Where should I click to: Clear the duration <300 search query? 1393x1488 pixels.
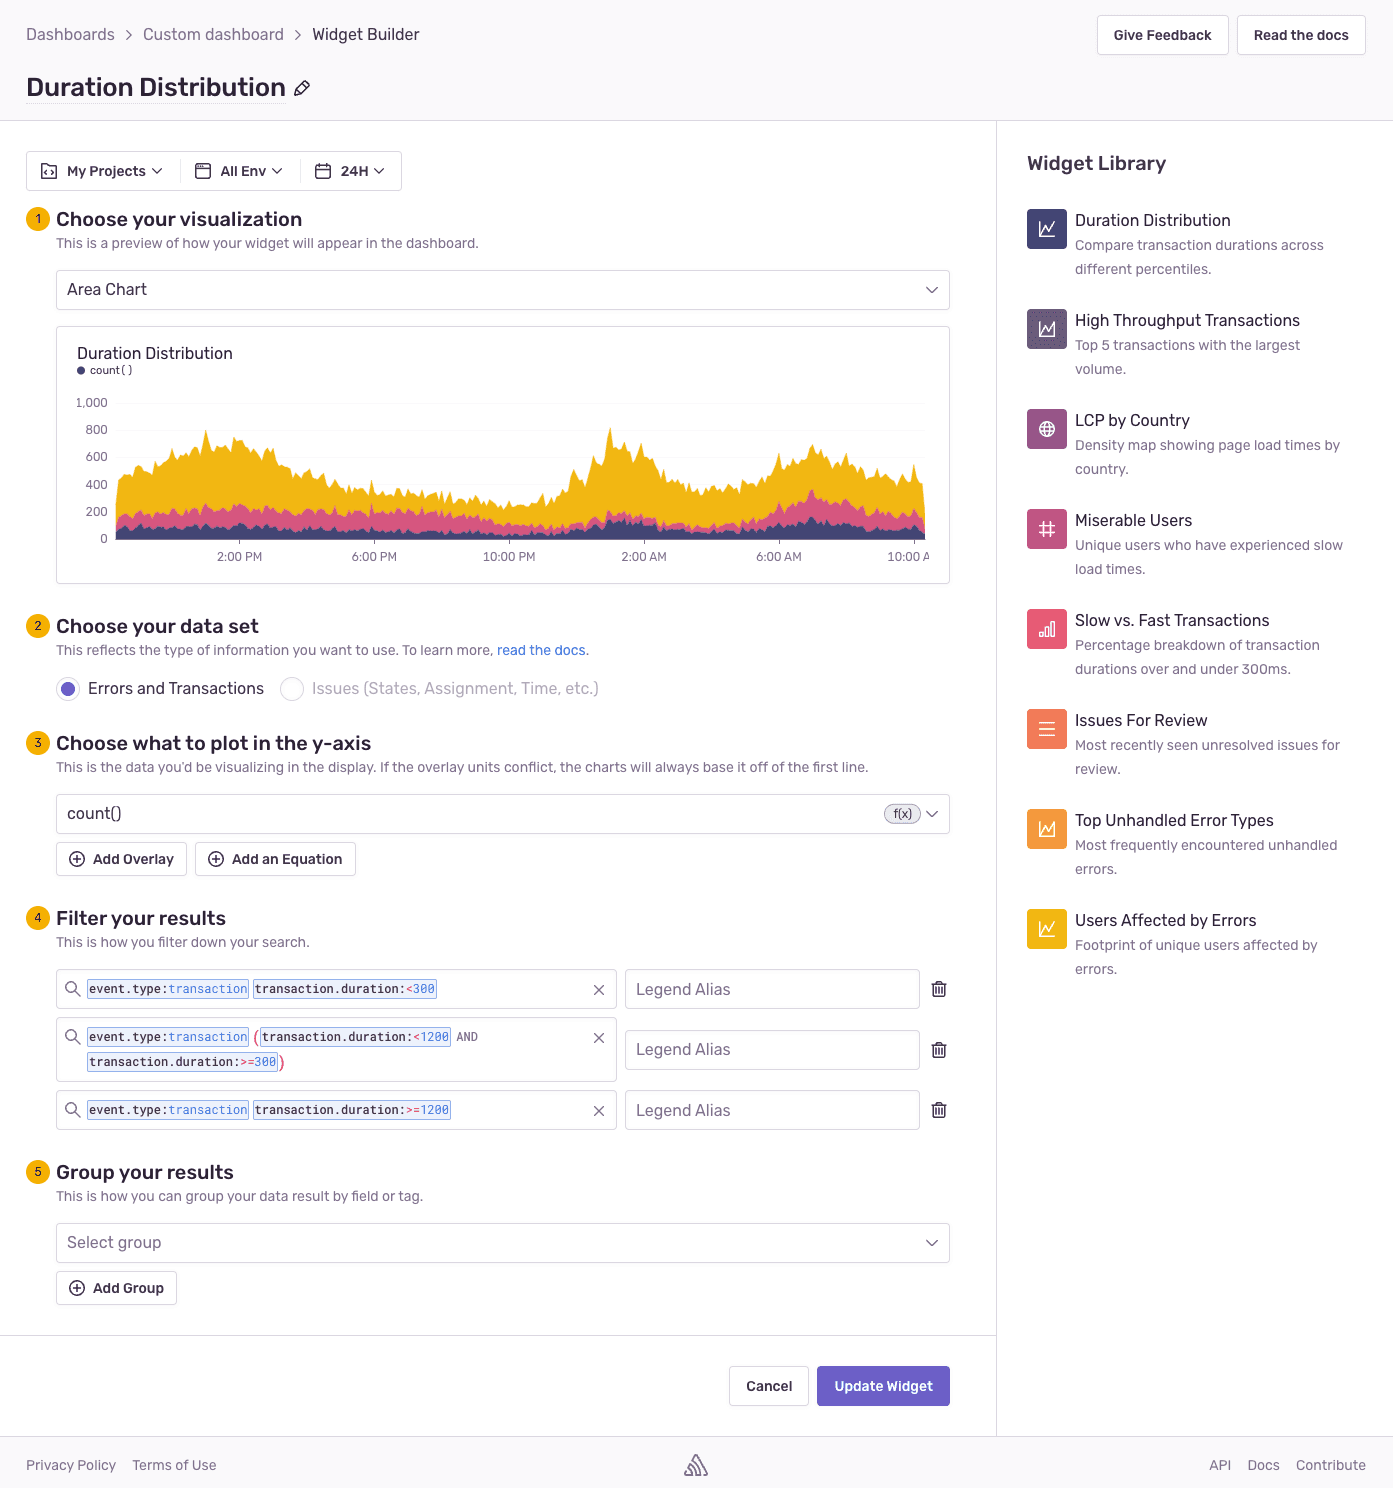(x=599, y=990)
